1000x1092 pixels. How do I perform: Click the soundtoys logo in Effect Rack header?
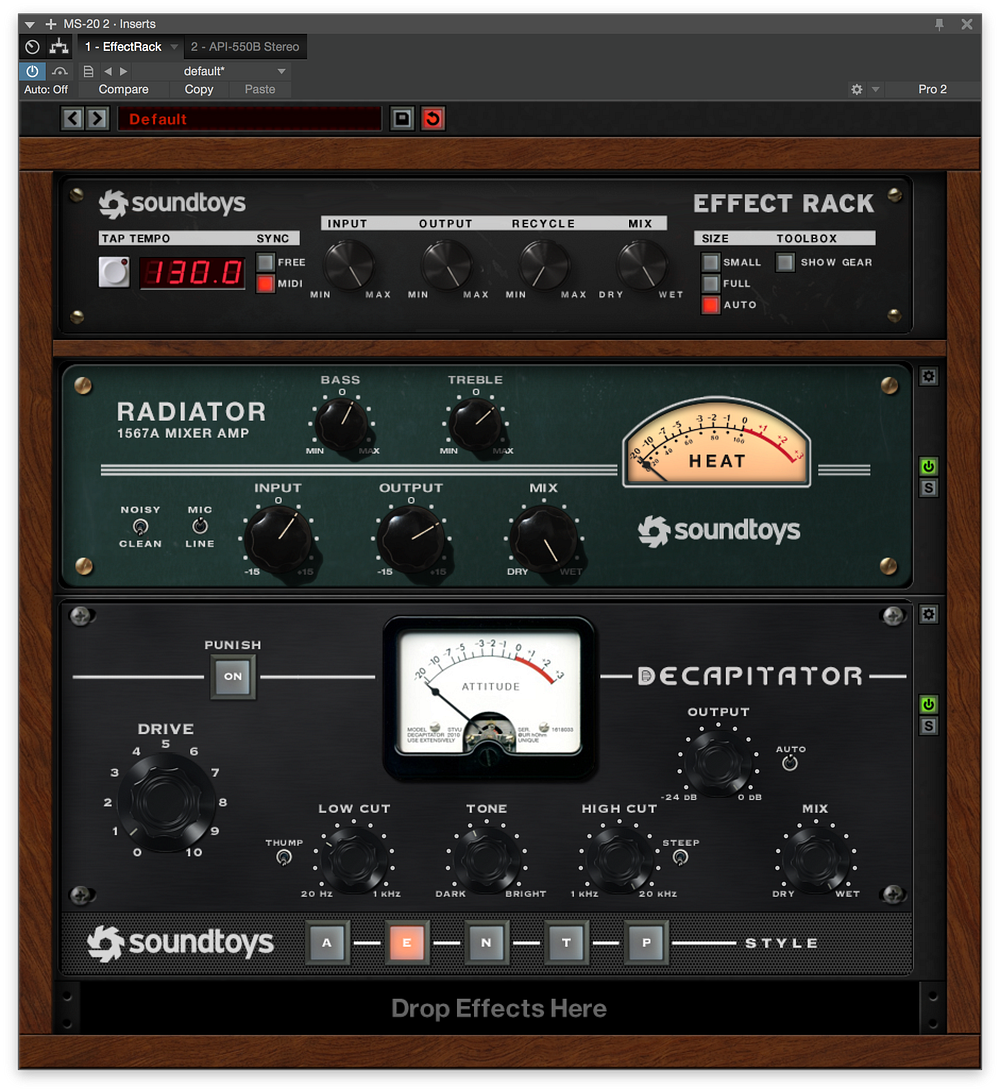(172, 203)
